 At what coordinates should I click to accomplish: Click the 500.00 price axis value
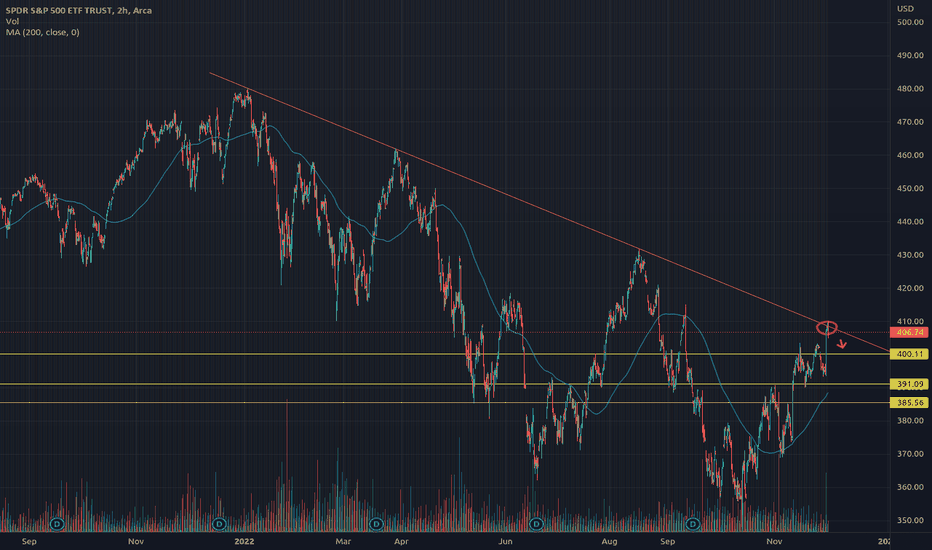tap(910, 22)
